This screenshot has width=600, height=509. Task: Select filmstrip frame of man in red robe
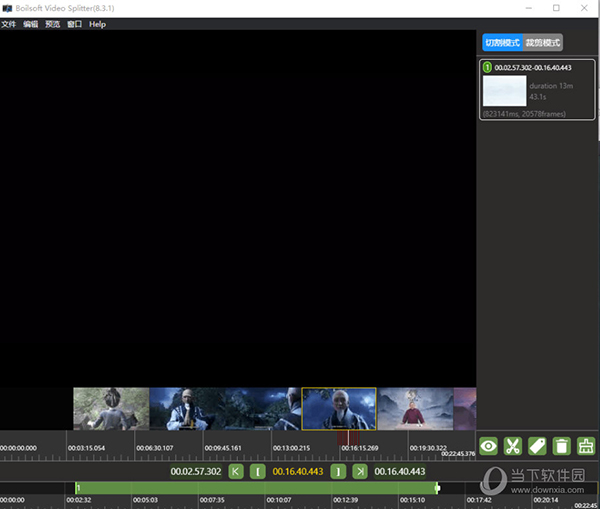416,409
